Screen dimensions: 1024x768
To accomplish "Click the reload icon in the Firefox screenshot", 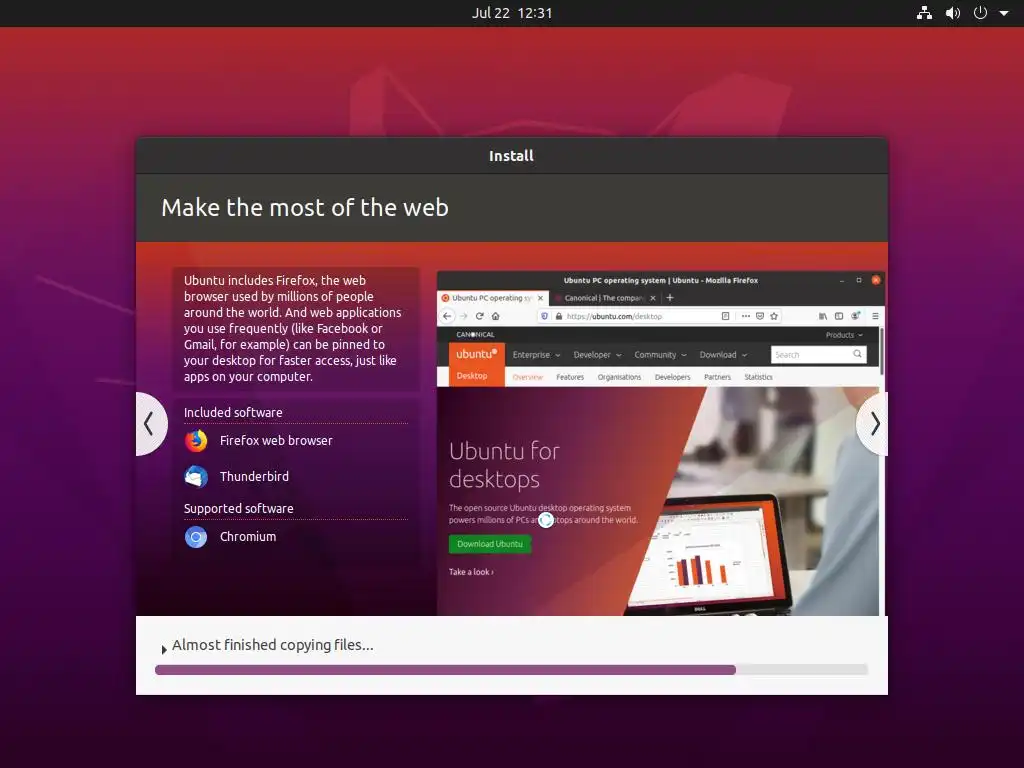I will (479, 316).
